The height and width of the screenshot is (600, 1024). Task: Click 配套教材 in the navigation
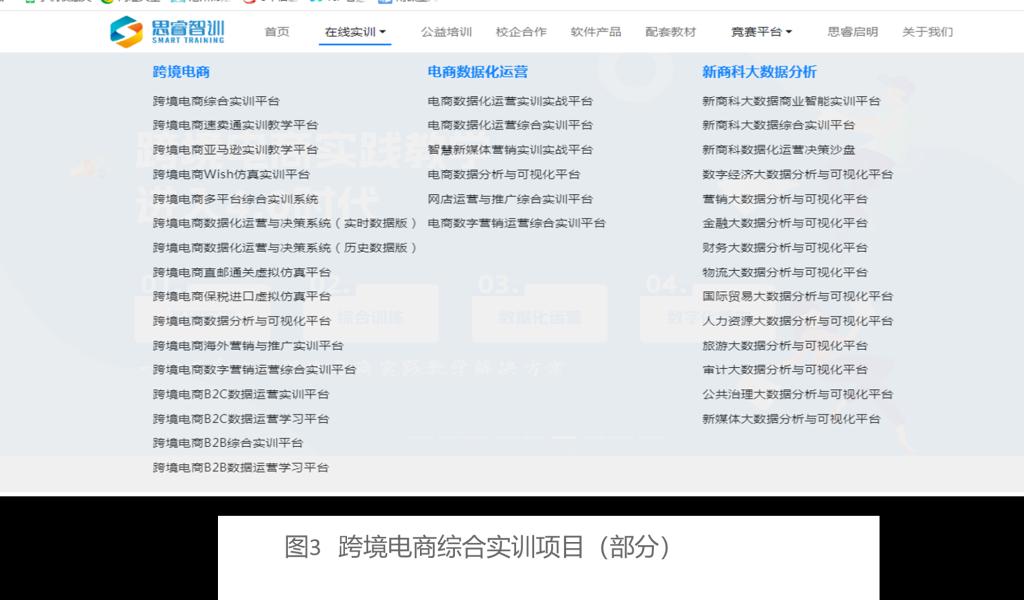[x=670, y=32]
